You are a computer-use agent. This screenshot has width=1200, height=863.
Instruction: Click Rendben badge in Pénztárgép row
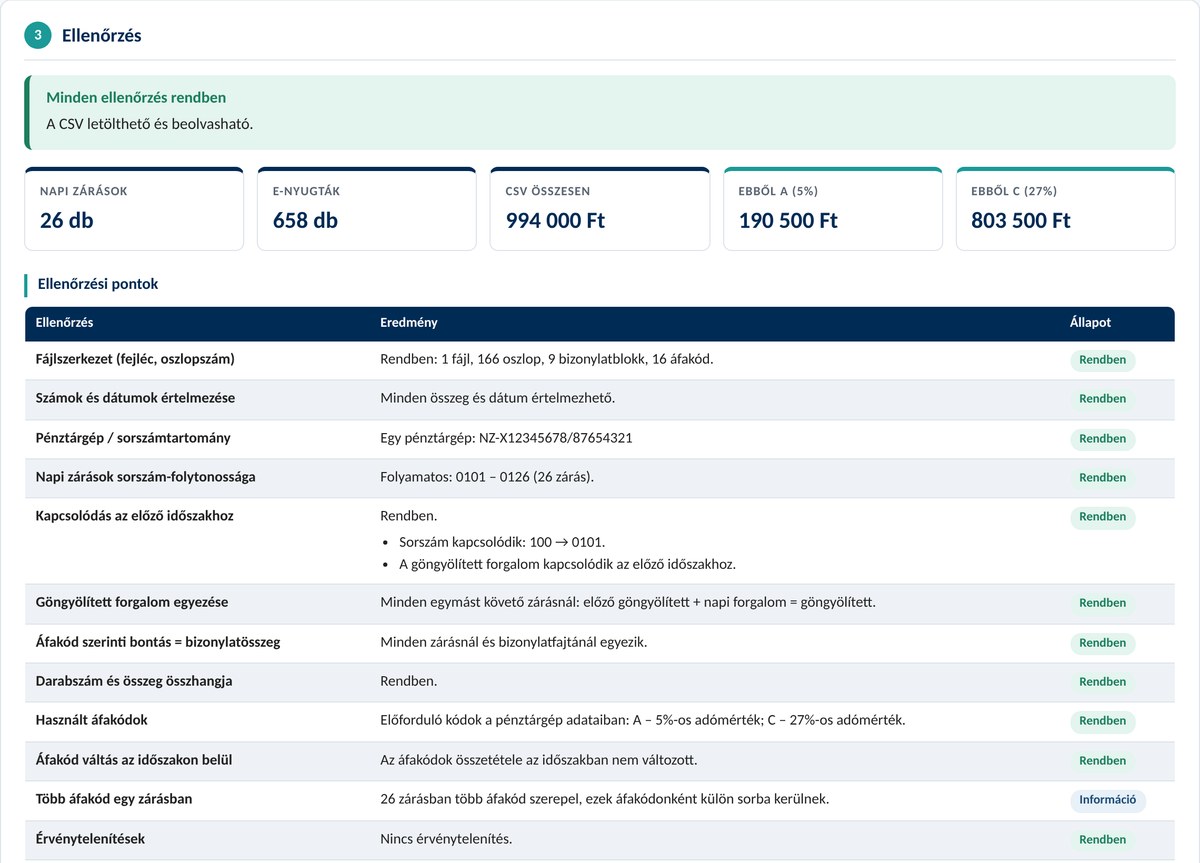[1102, 439]
